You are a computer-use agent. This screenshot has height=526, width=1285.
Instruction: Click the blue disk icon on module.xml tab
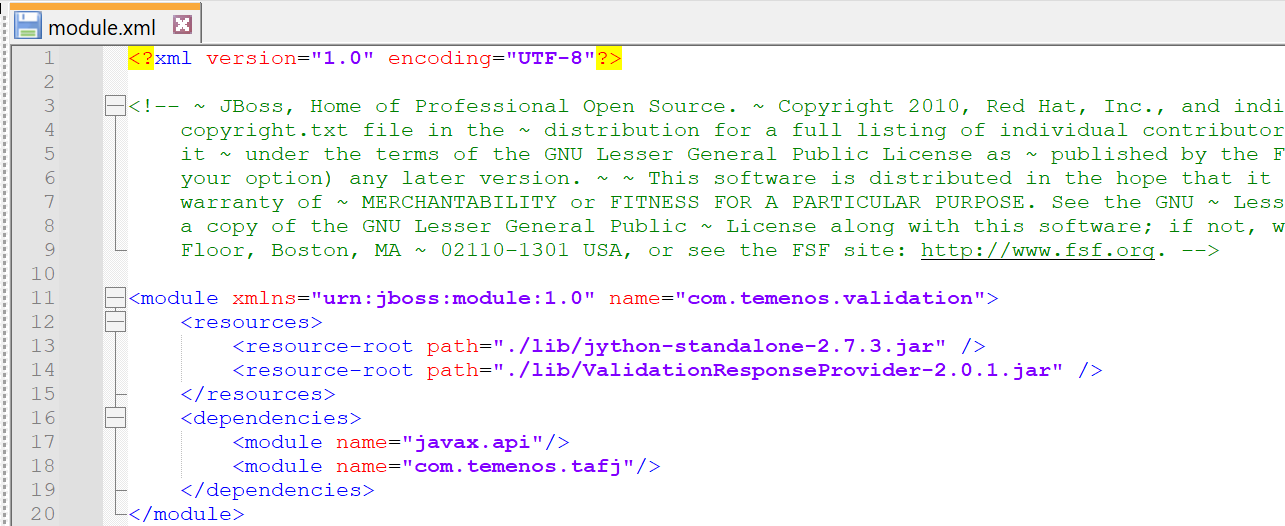coord(28,25)
